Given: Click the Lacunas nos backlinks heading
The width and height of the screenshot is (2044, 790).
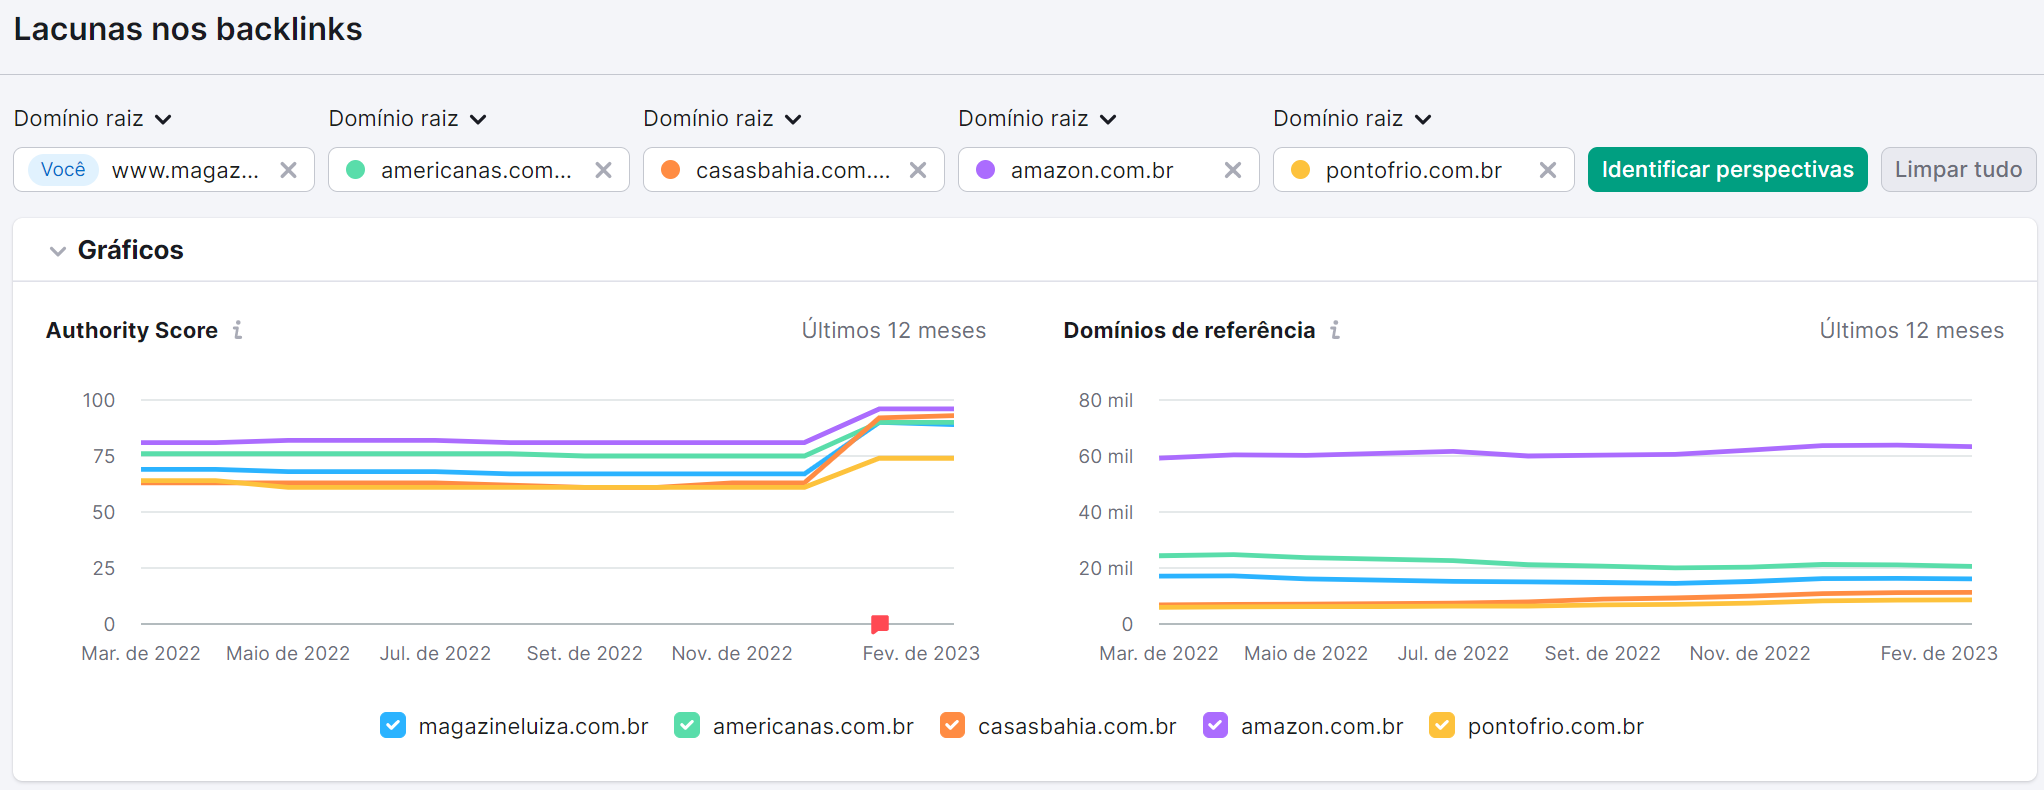Looking at the screenshot, I should [188, 29].
